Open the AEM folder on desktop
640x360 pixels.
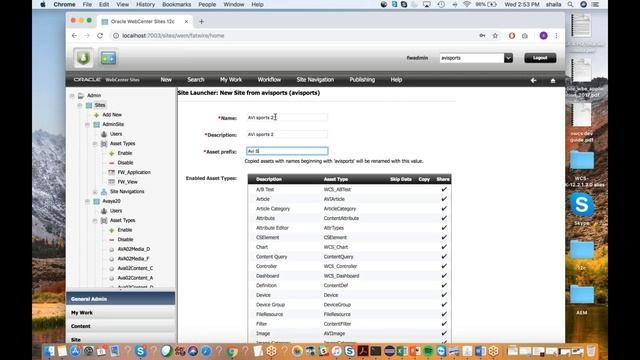(x=582, y=296)
